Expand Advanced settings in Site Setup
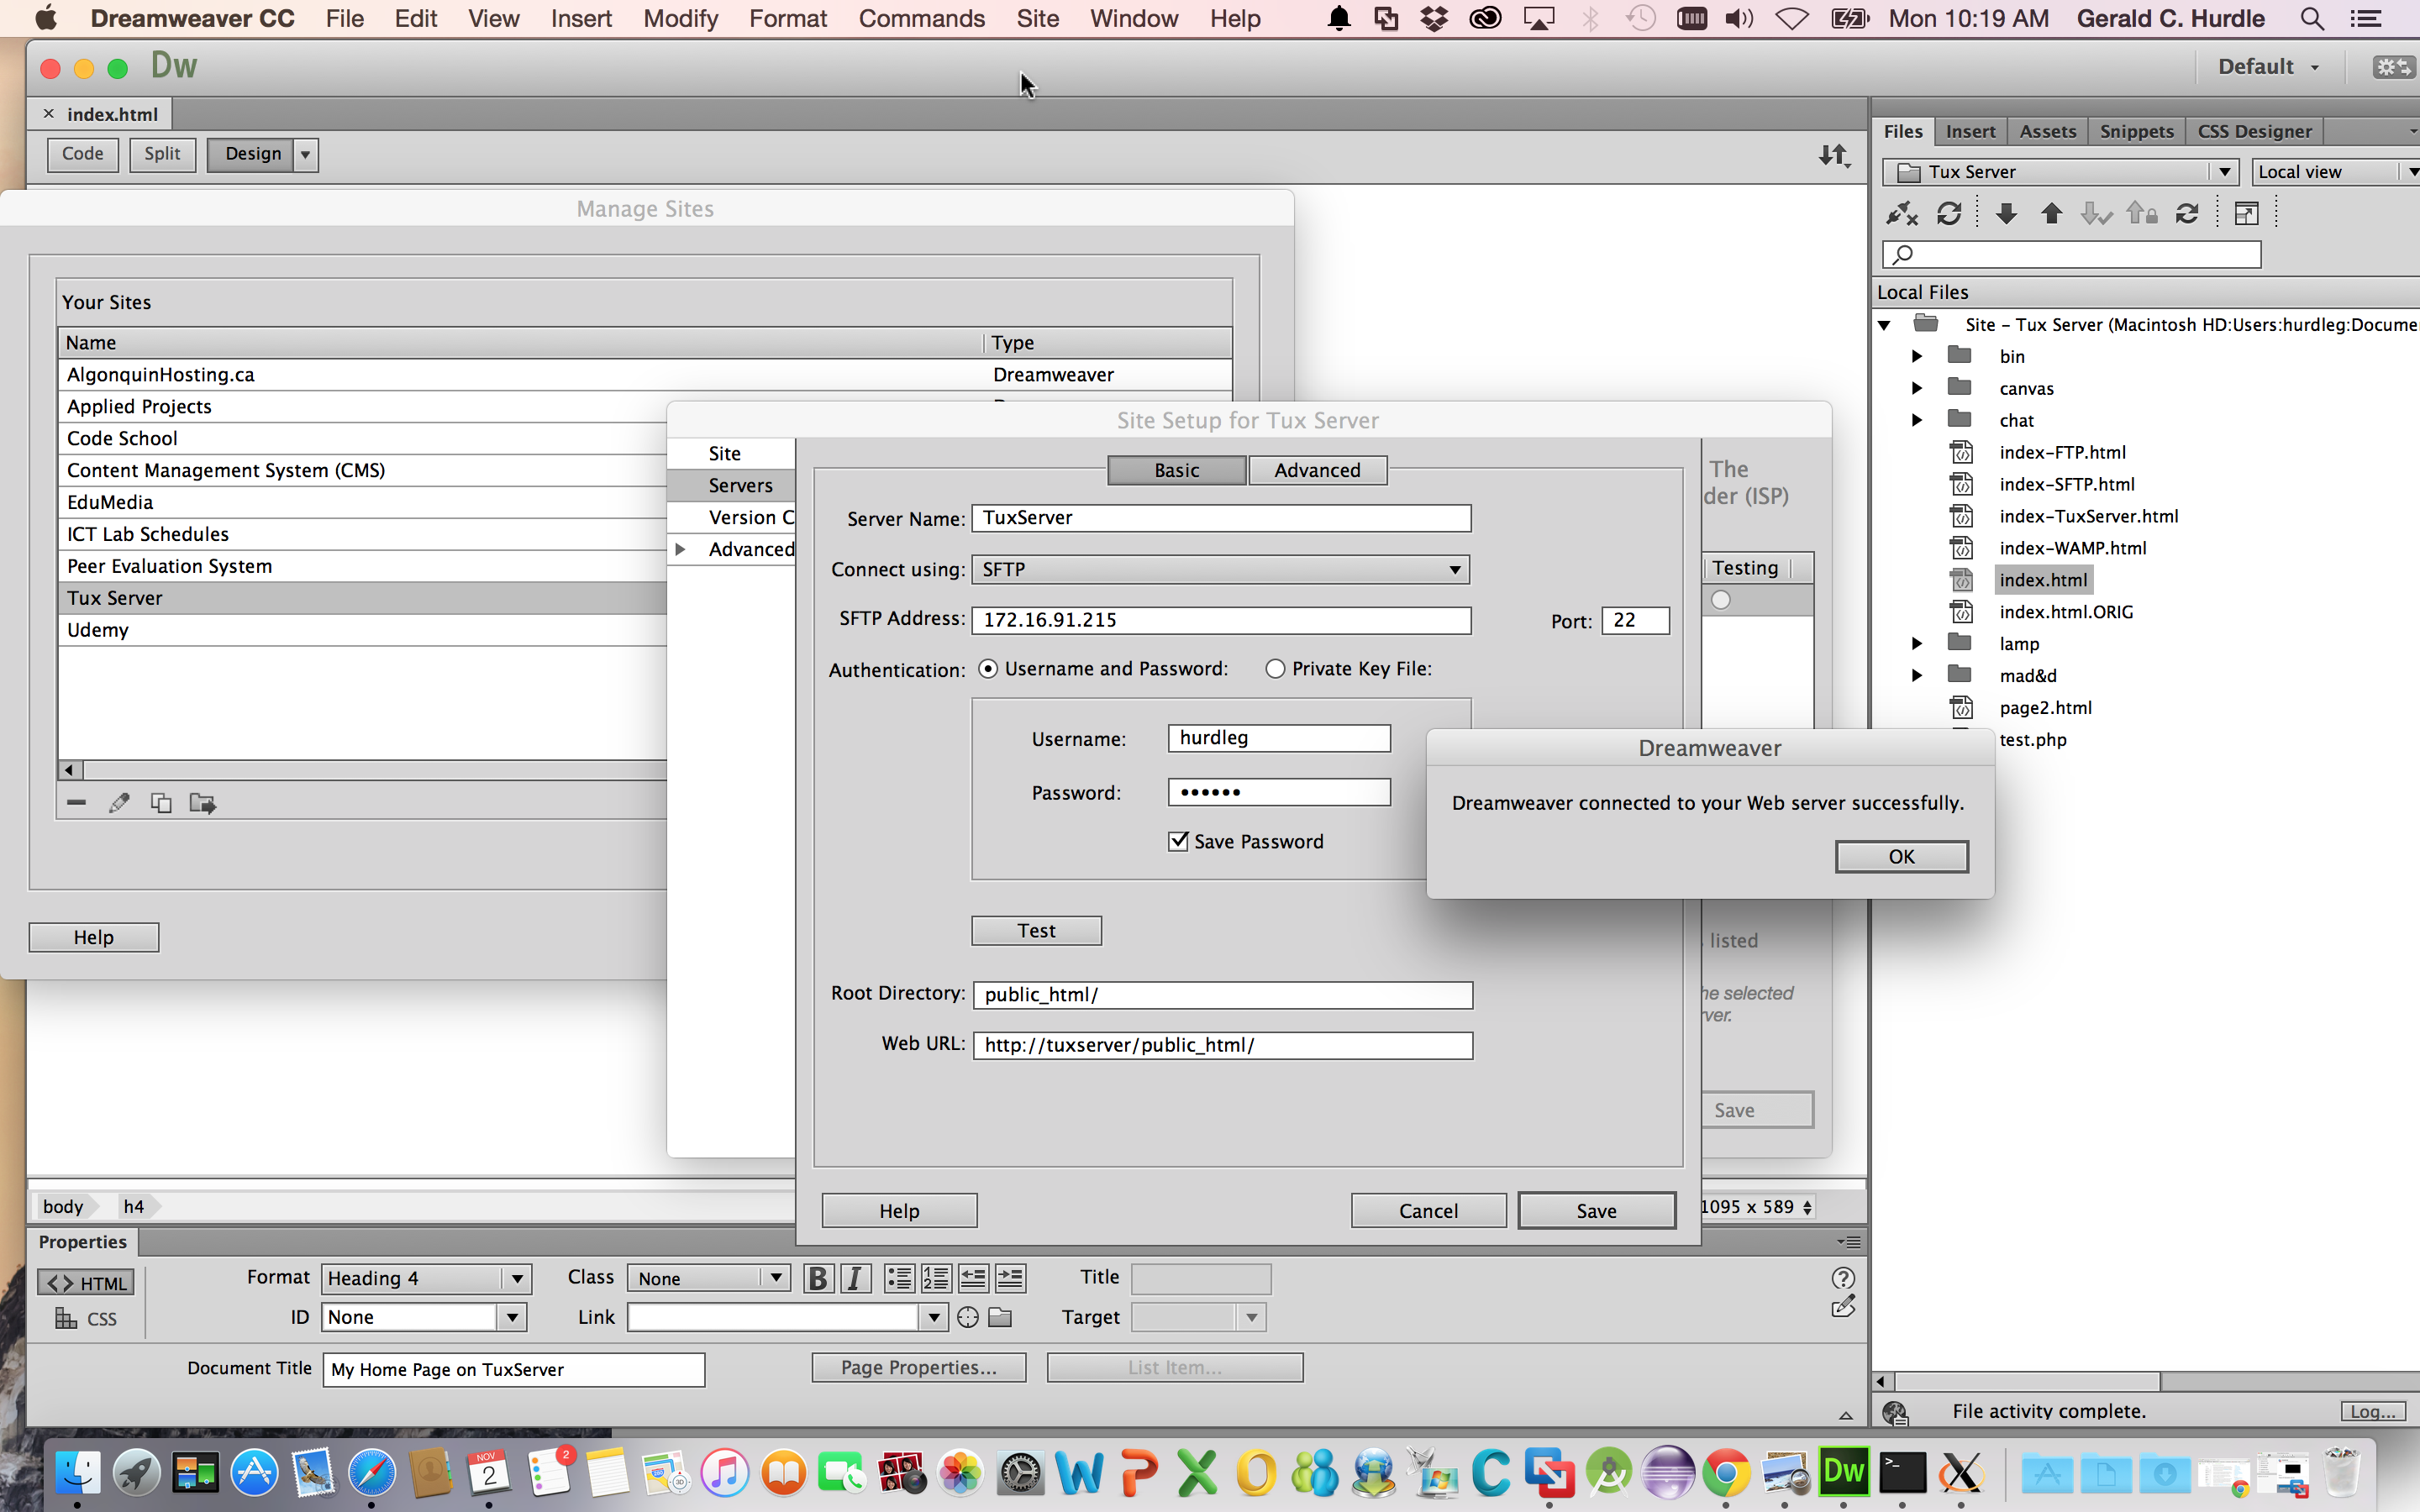Image resolution: width=2420 pixels, height=1512 pixels. pyautogui.click(x=680, y=549)
